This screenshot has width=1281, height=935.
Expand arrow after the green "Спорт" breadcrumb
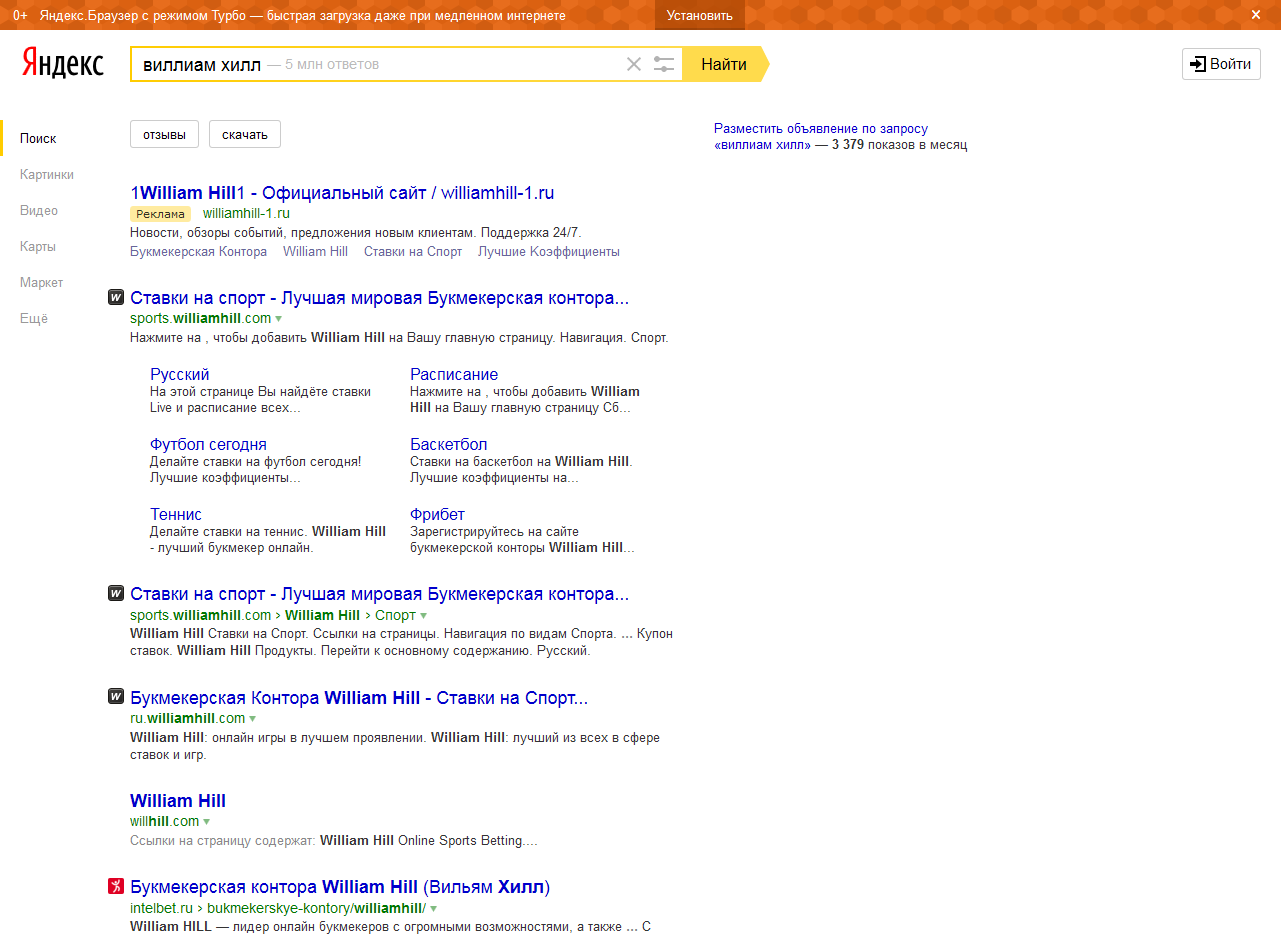(424, 616)
